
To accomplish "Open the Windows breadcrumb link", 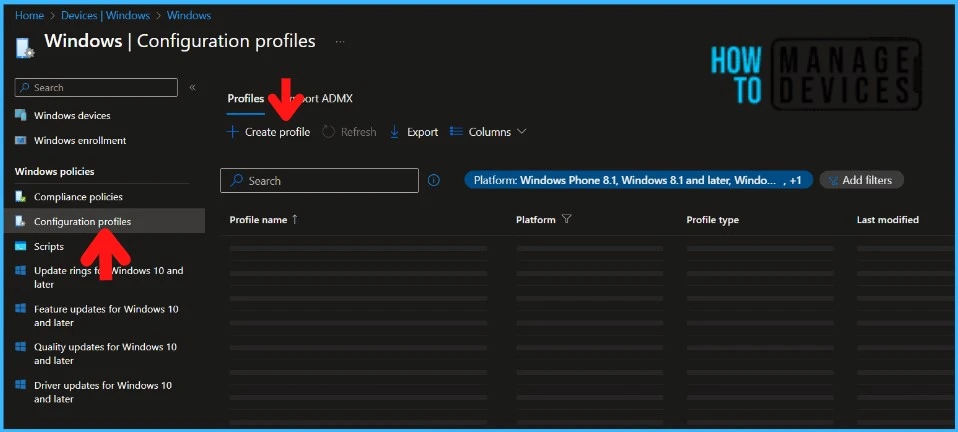I will [189, 15].
